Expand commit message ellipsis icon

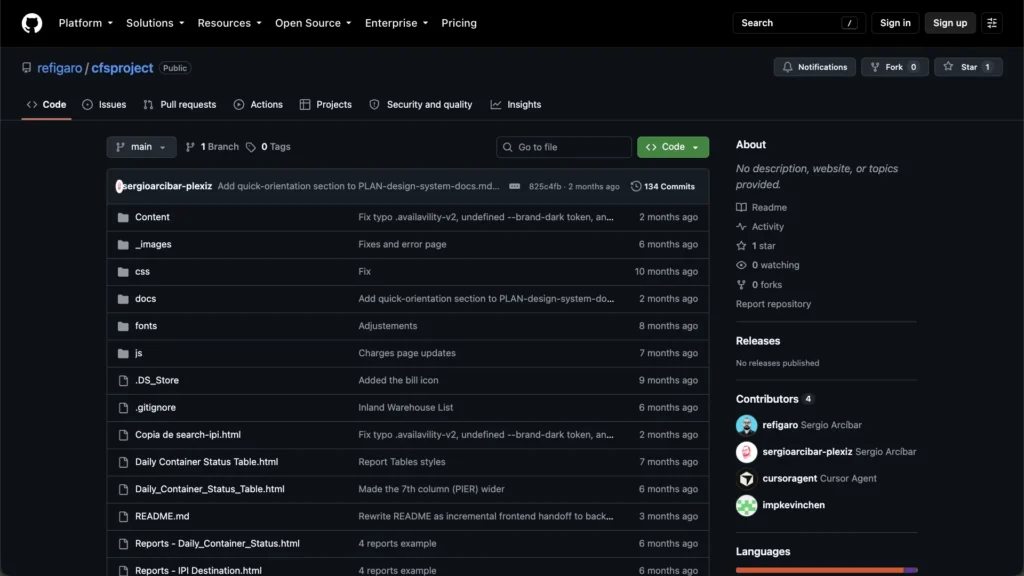pyautogui.click(x=515, y=186)
